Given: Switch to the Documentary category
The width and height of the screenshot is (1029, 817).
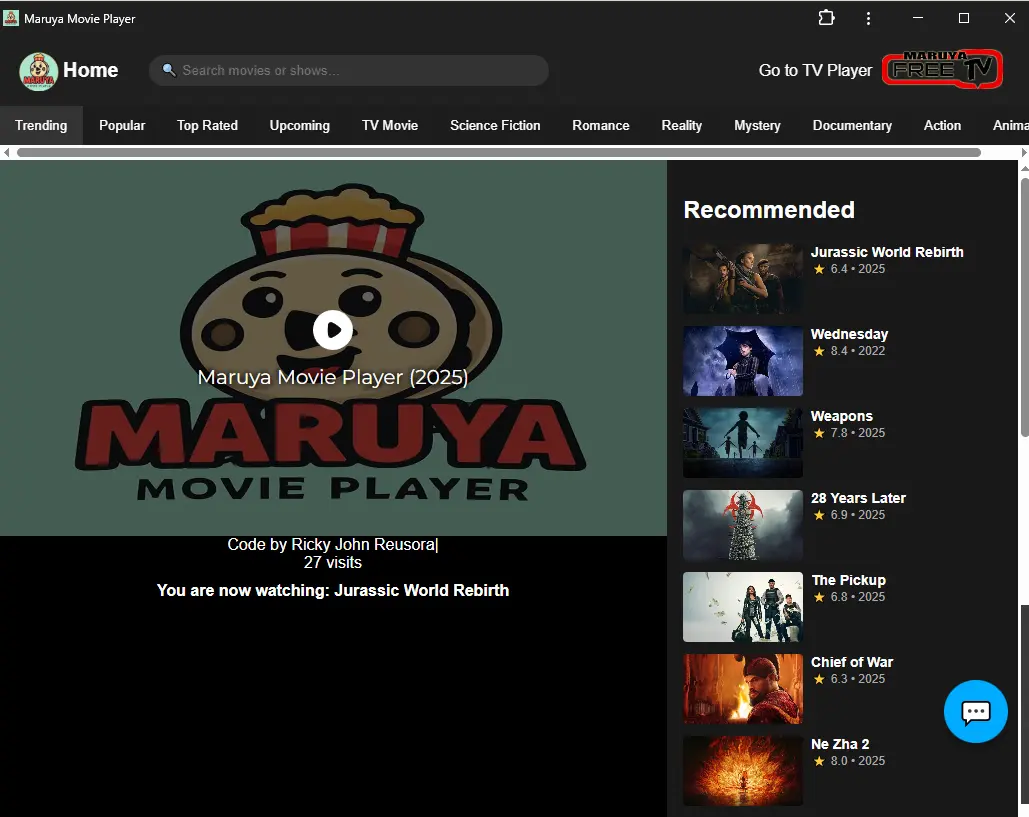Looking at the screenshot, I should coord(852,125).
